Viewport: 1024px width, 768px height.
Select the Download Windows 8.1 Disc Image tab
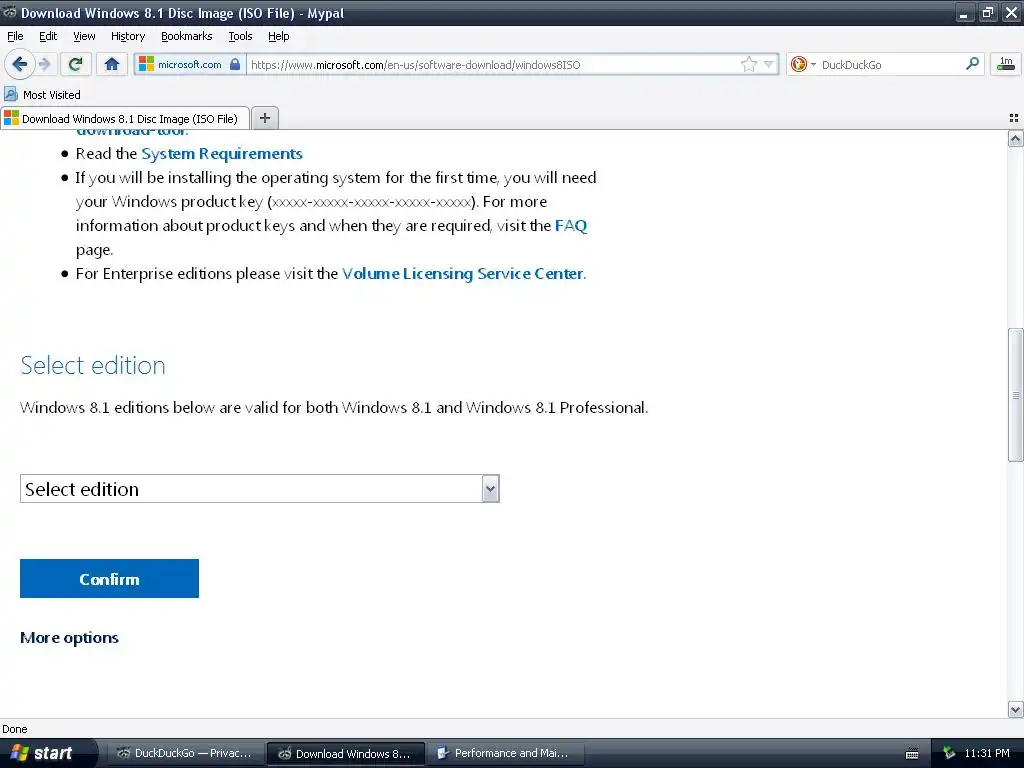[125, 119]
